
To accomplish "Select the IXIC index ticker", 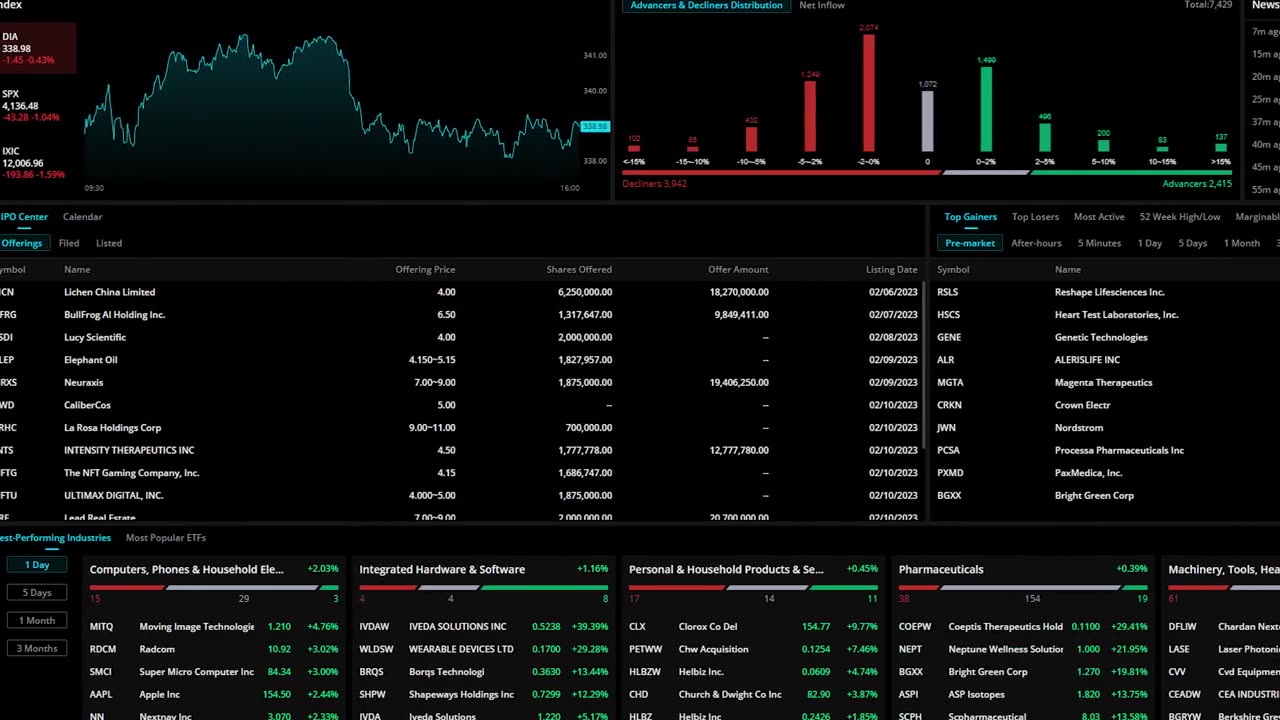I will point(38,162).
